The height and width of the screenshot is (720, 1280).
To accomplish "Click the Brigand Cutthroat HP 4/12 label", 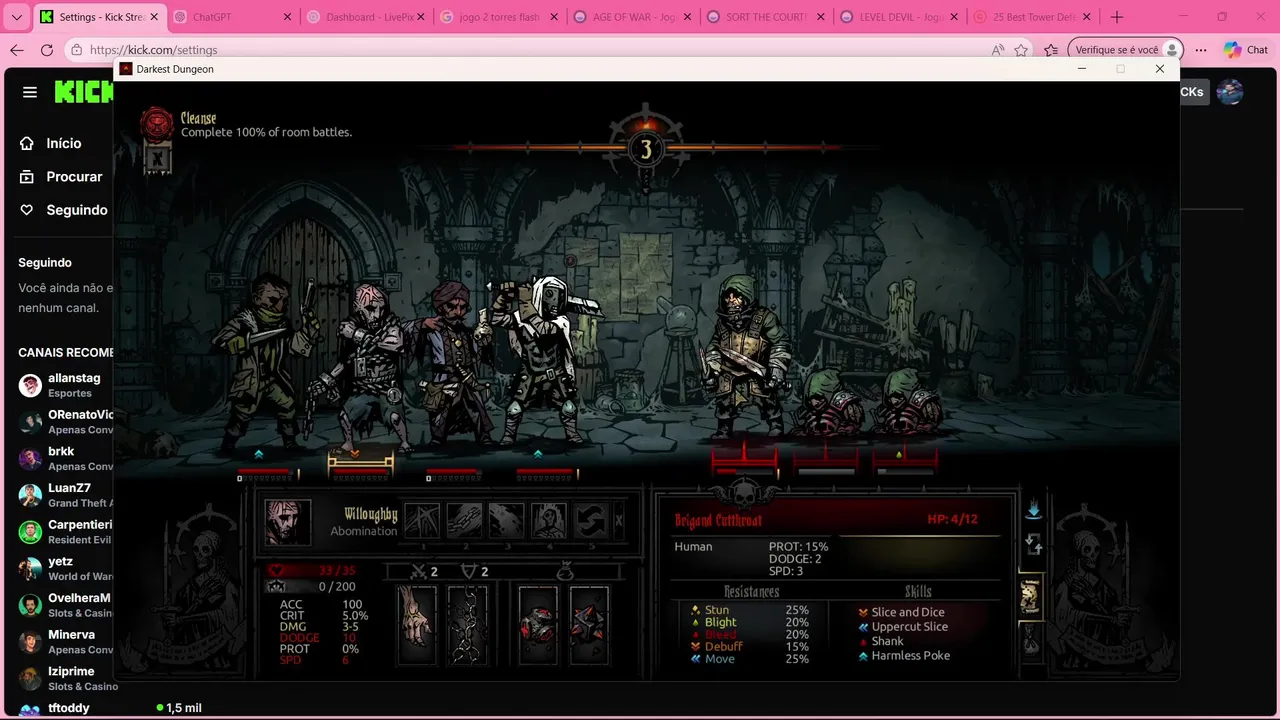I will tap(952, 519).
